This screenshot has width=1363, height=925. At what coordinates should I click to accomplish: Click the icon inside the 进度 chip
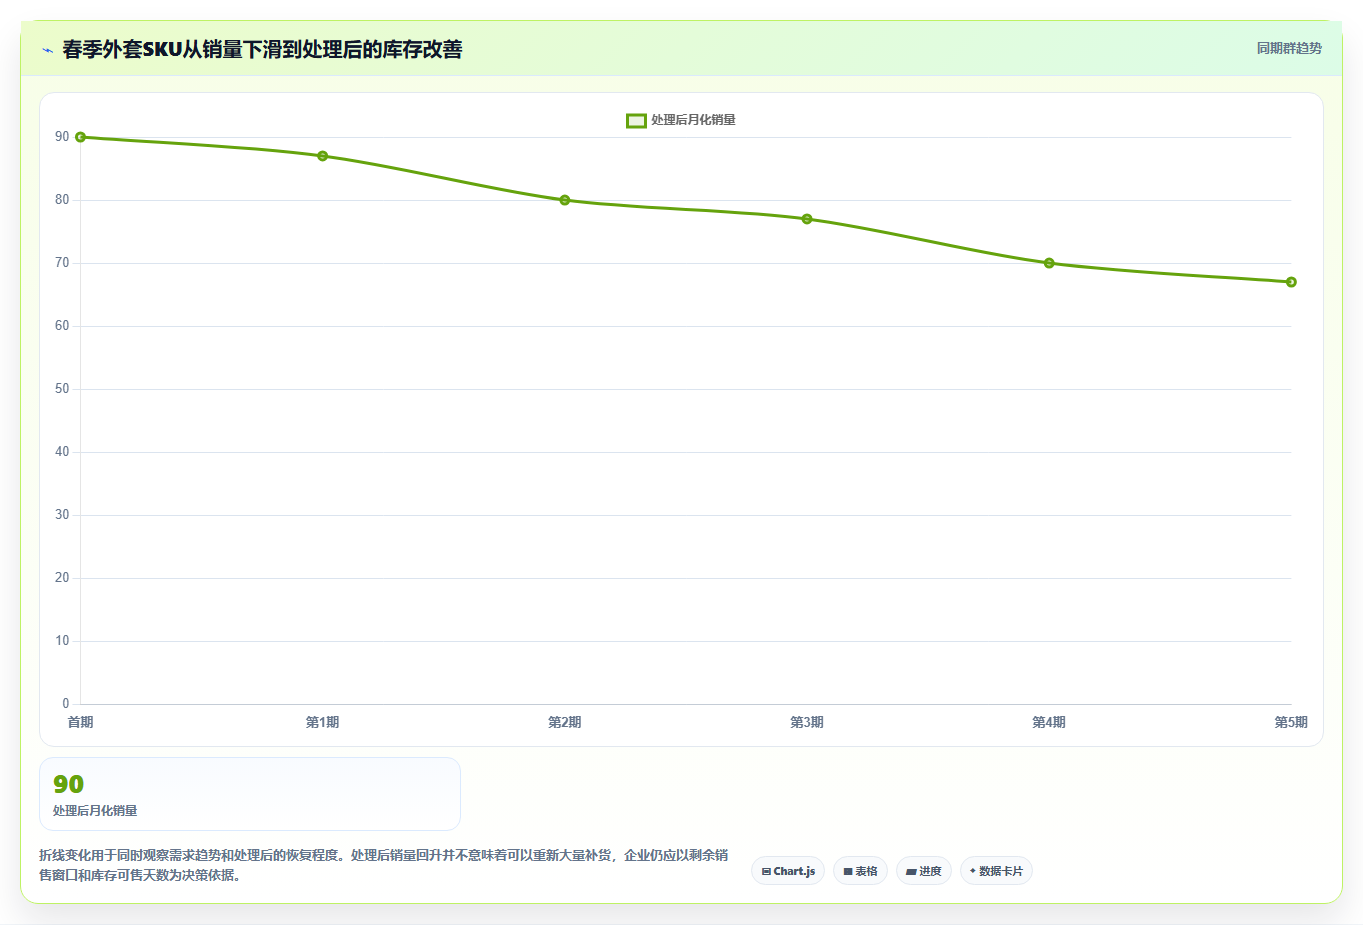(911, 872)
